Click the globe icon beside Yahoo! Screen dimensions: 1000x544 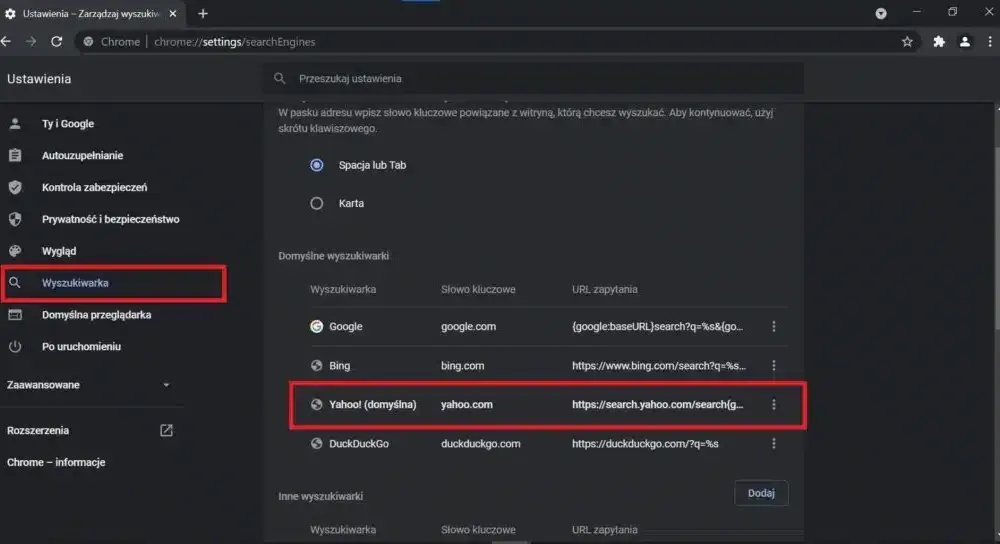(x=316, y=404)
